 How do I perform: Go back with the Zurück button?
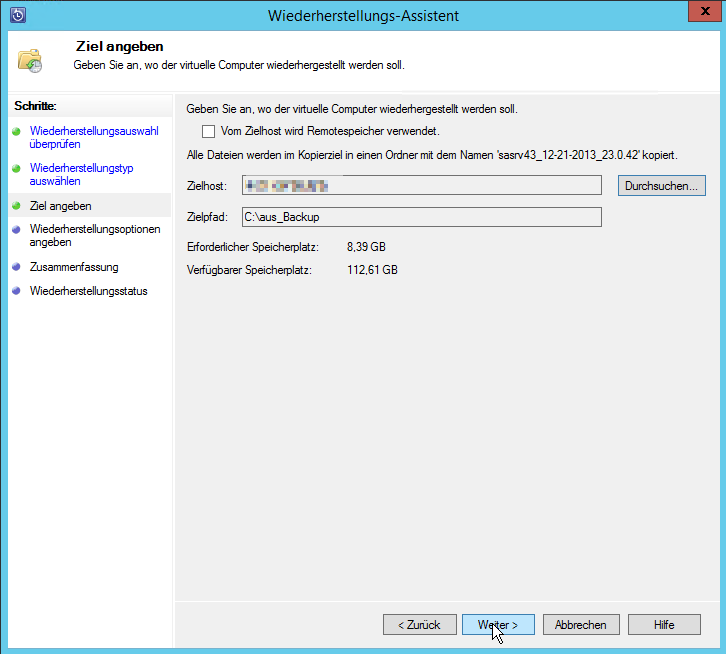coord(419,625)
